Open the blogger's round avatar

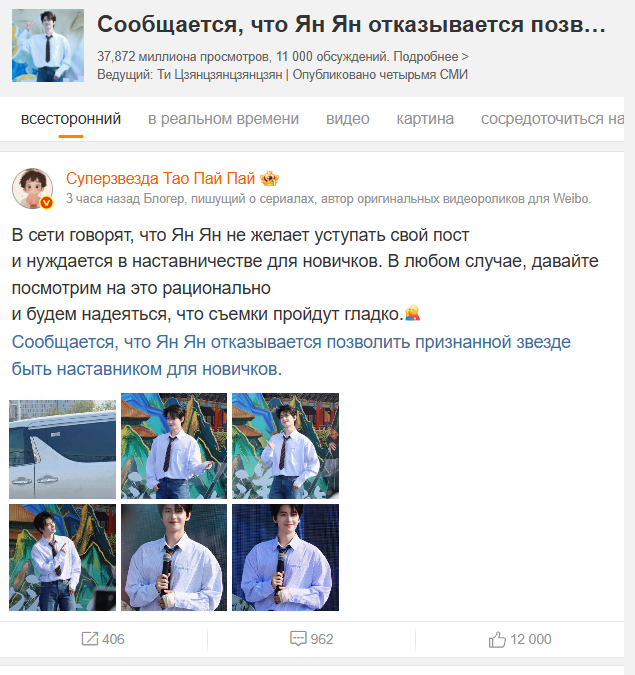point(32,189)
